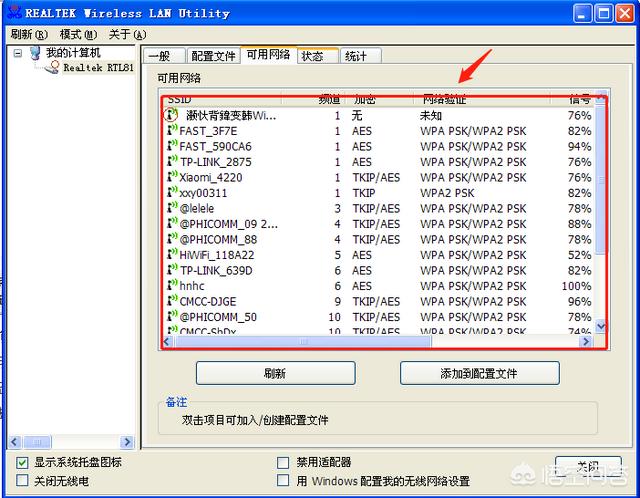Click the signal icon beside @PHICOMM_09
The height and width of the screenshot is (498, 640).
point(172,223)
